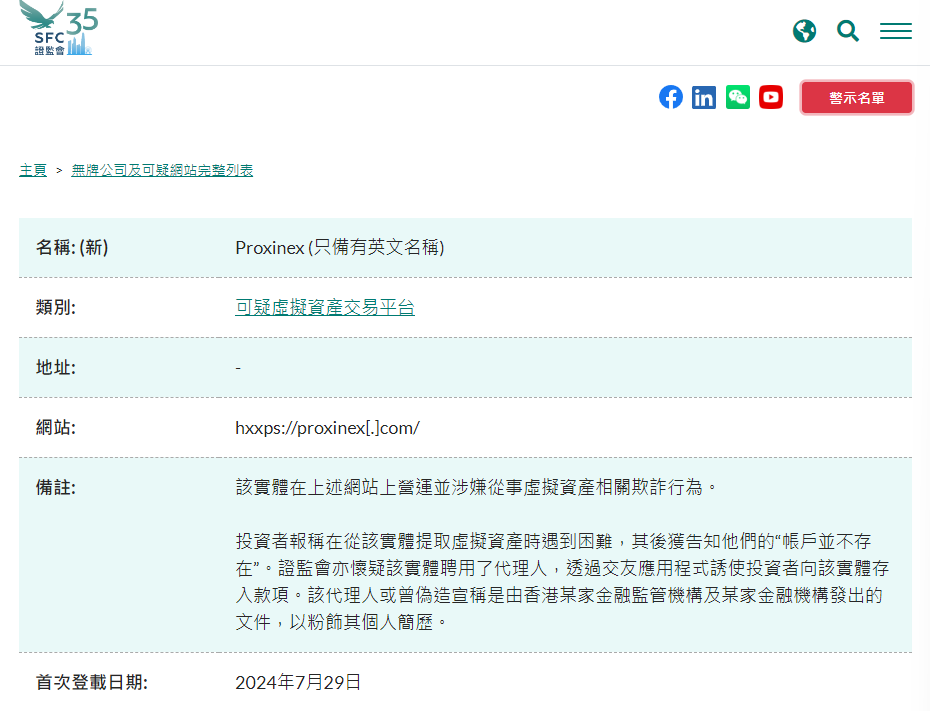Screen dimensions: 930x711
Task: Open the search magnifier icon
Action: click(x=848, y=31)
